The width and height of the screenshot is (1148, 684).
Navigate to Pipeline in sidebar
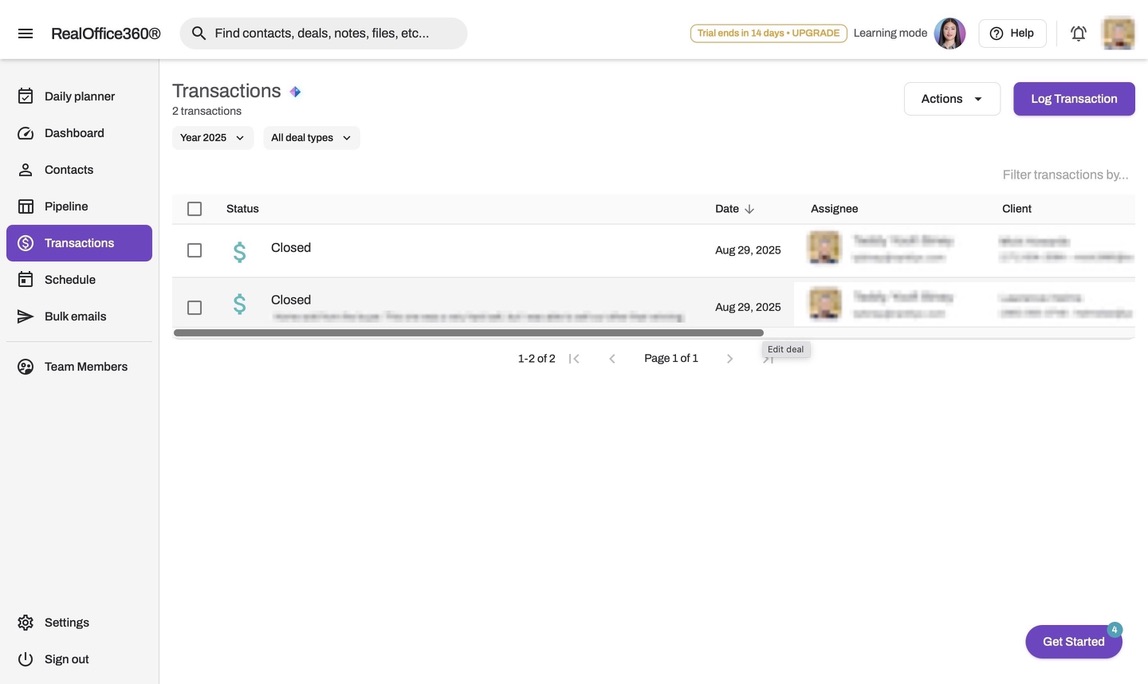click(66, 206)
